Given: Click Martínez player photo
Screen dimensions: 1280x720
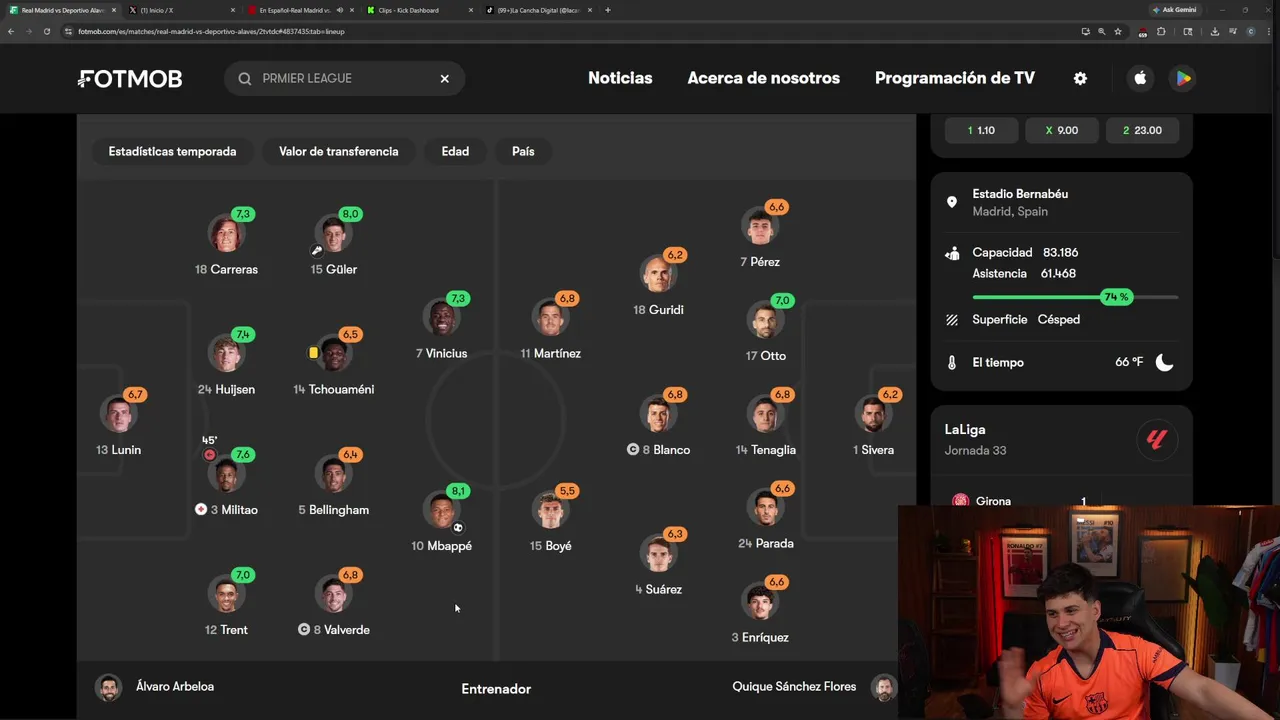Looking at the screenshot, I should (551, 318).
